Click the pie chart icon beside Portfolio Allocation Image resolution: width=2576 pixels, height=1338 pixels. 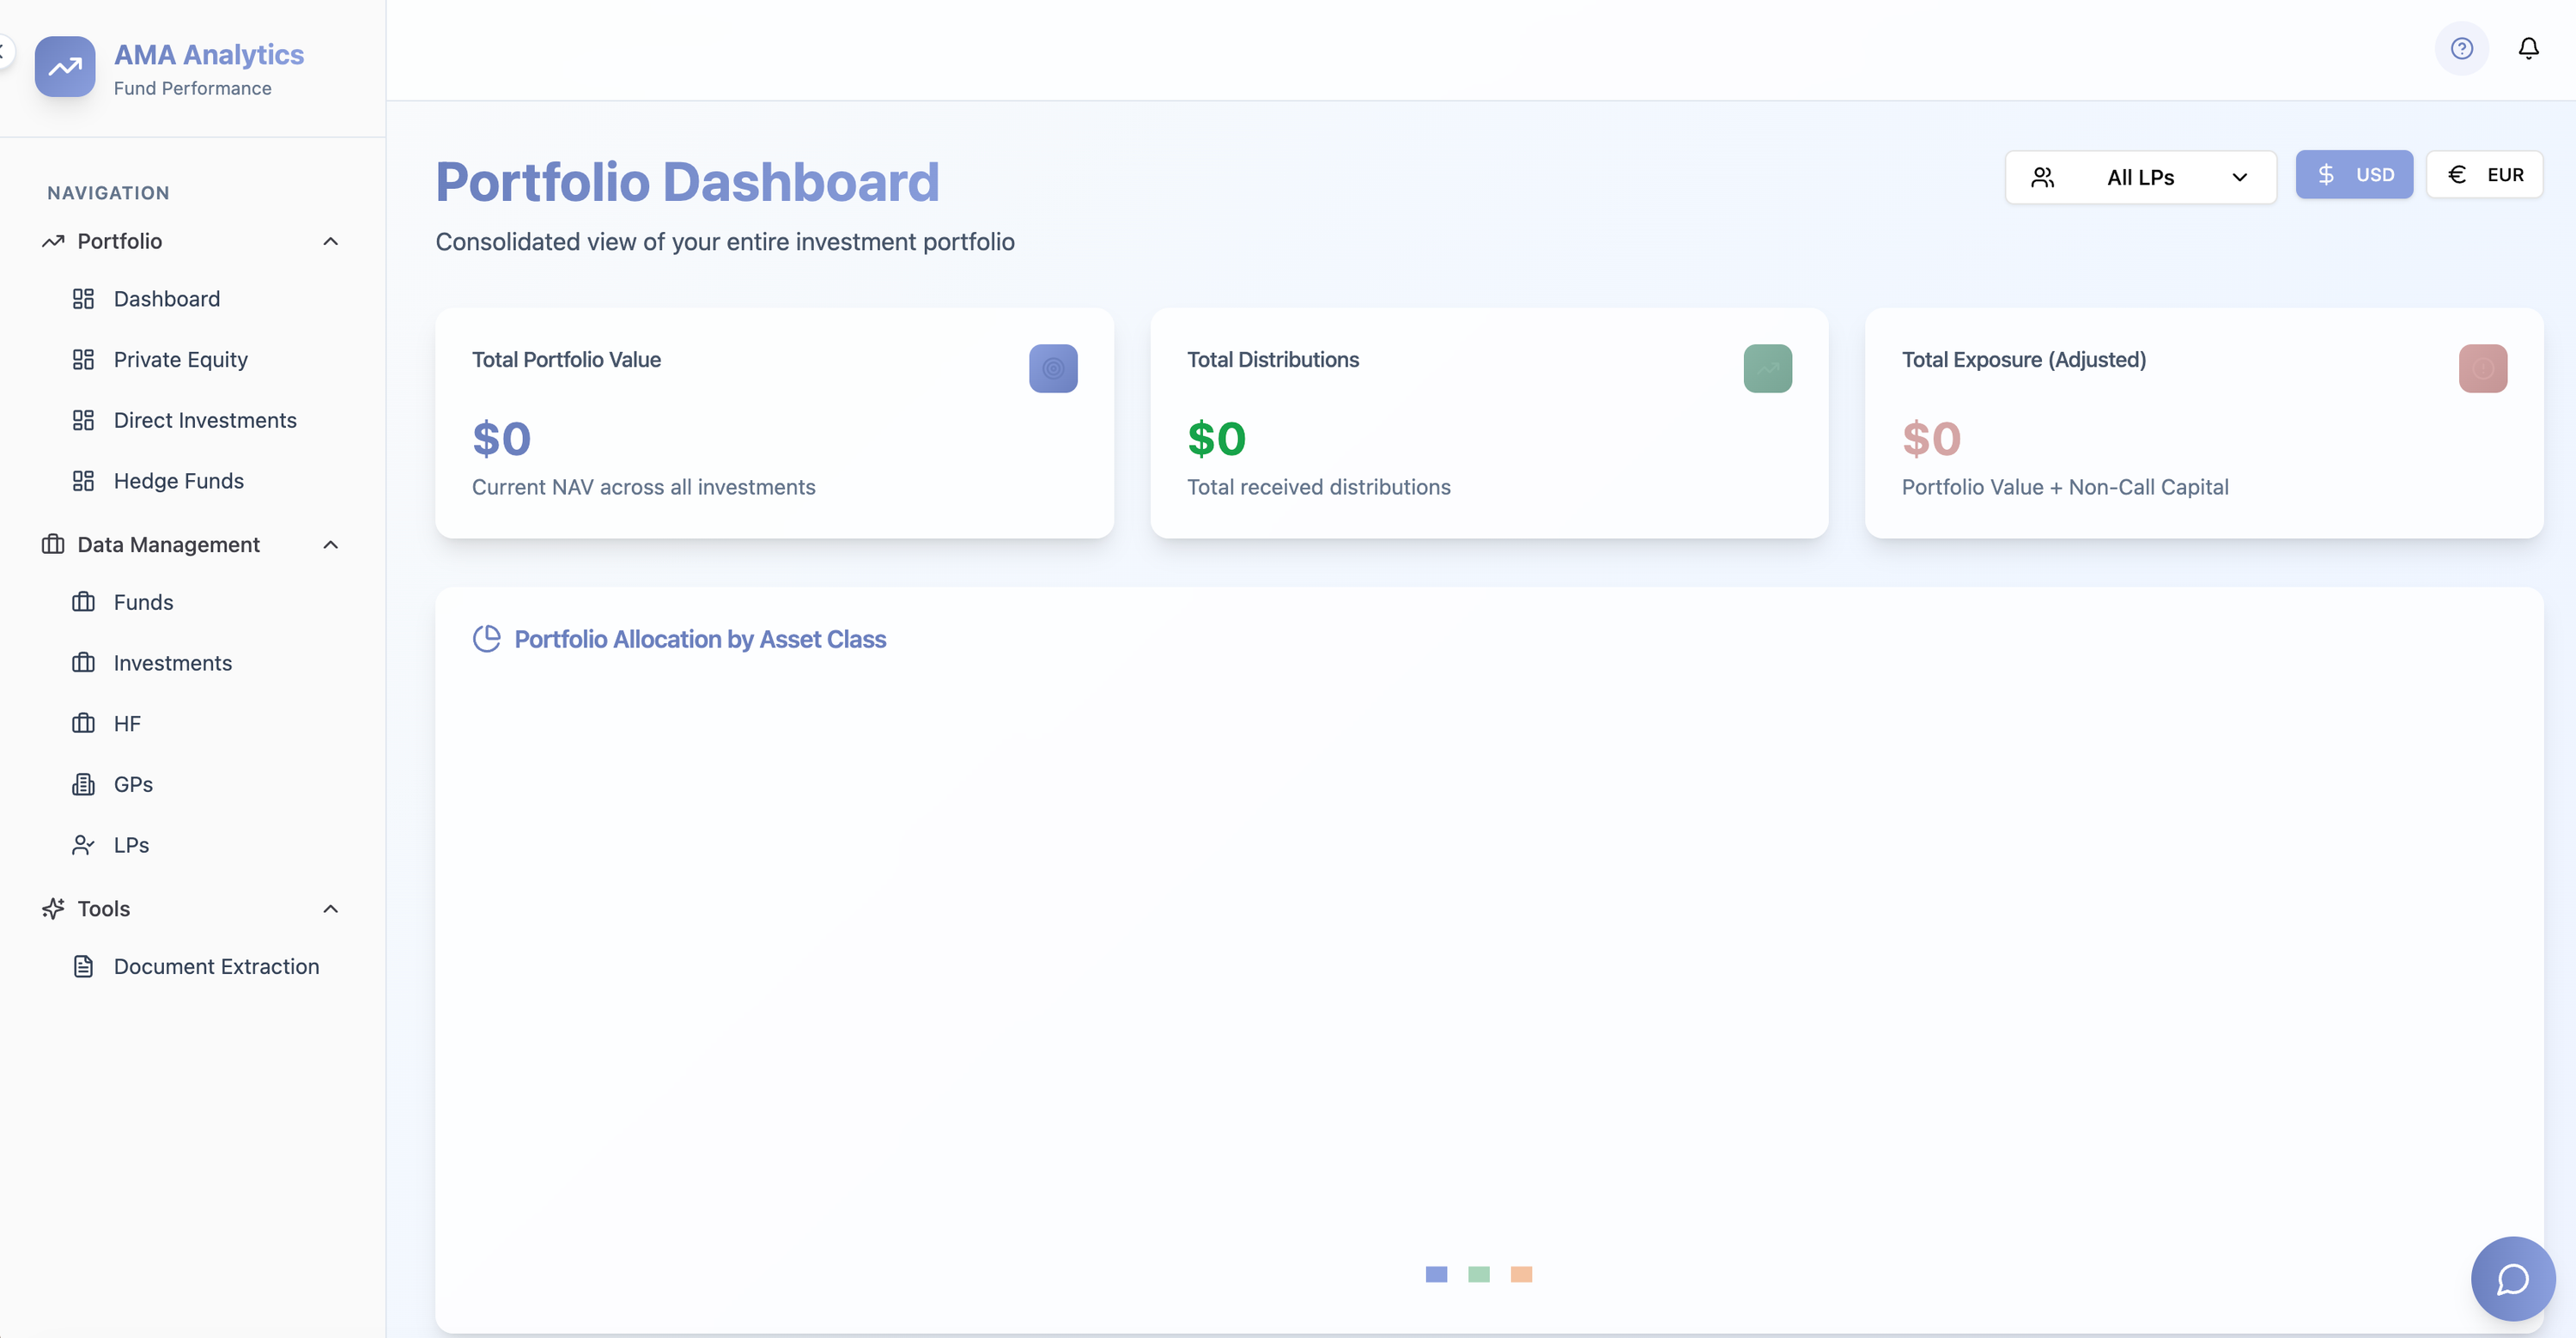click(486, 639)
